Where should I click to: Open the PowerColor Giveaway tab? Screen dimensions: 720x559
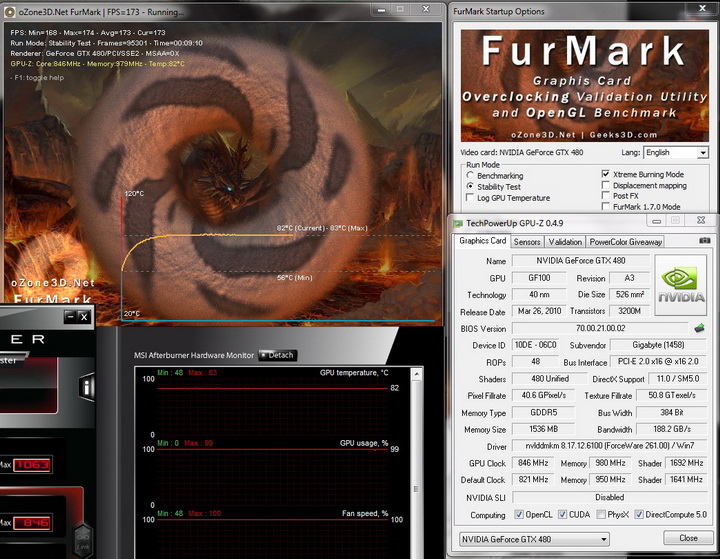coord(625,242)
